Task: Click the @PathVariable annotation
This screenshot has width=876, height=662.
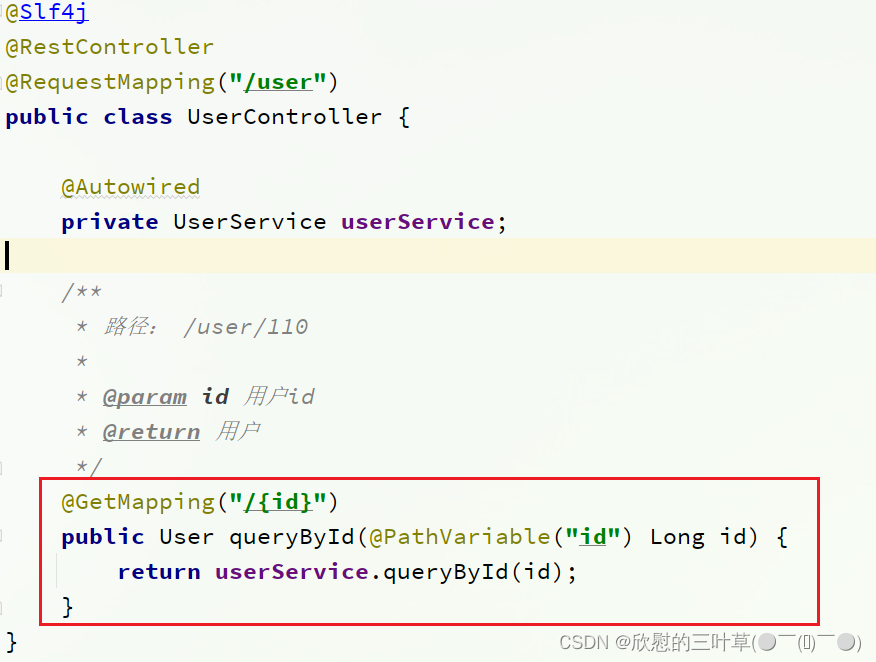Action: coord(459,536)
